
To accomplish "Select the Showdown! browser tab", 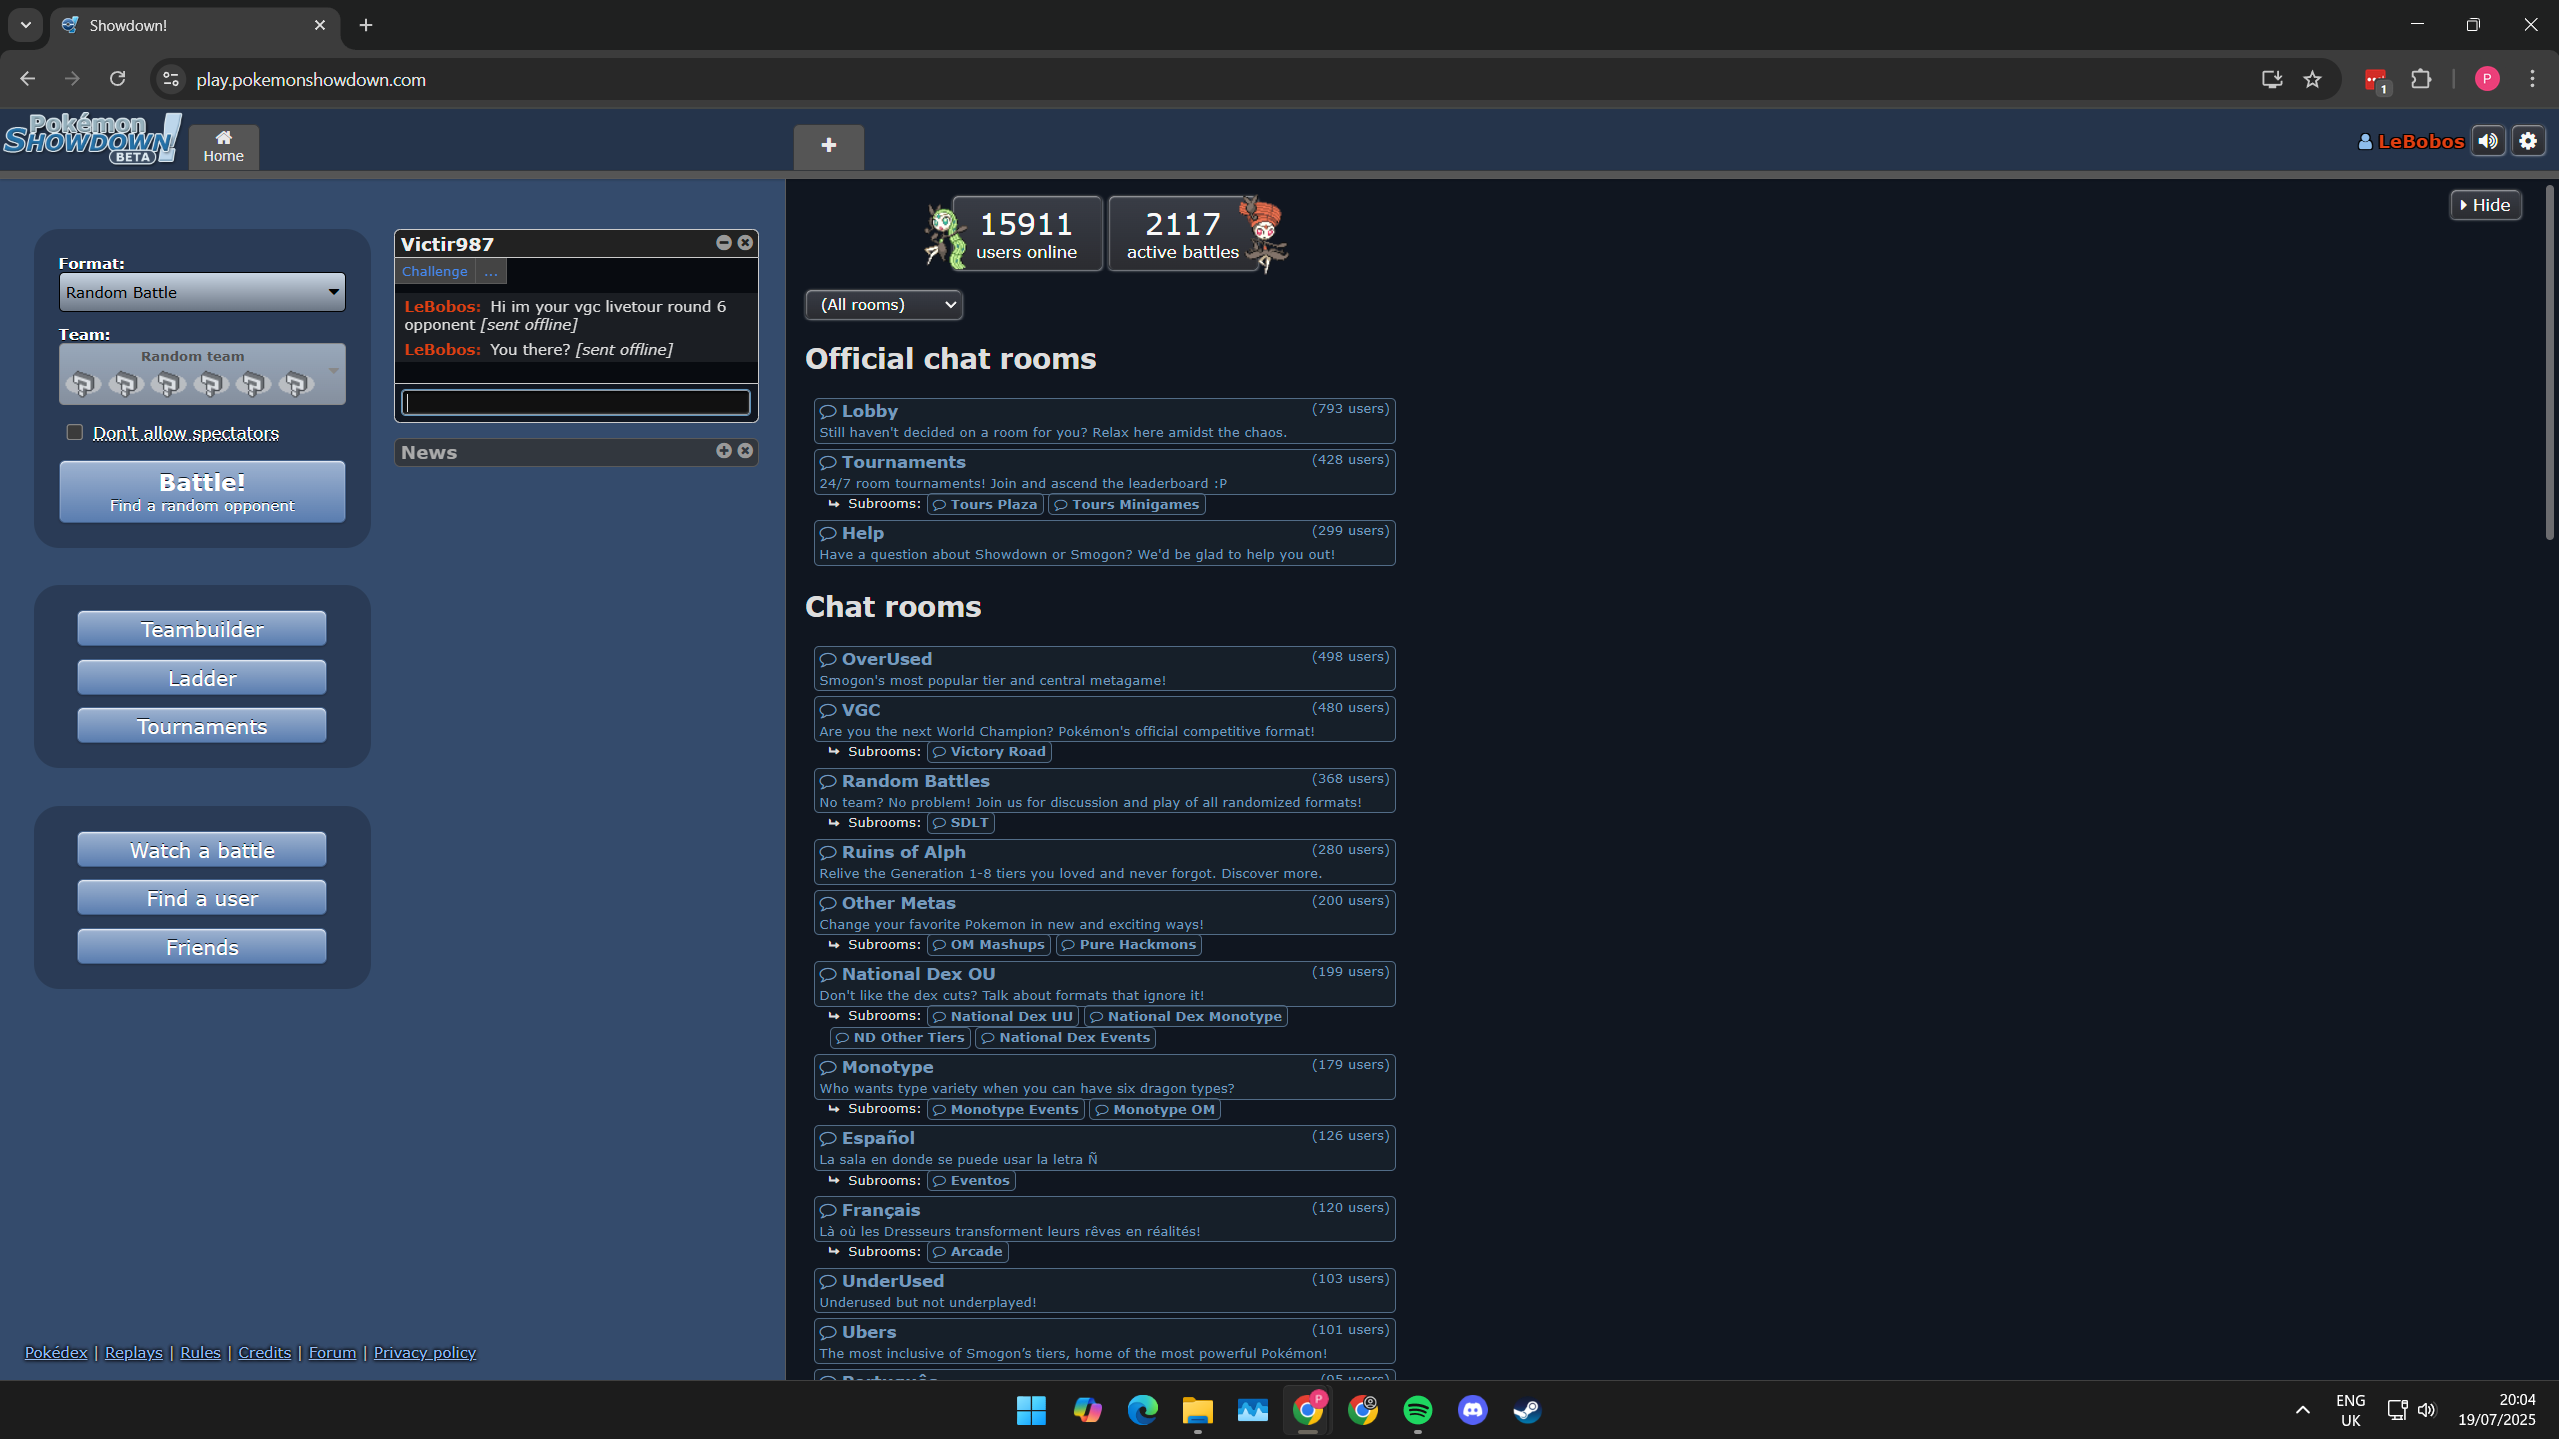I will click(x=195, y=25).
